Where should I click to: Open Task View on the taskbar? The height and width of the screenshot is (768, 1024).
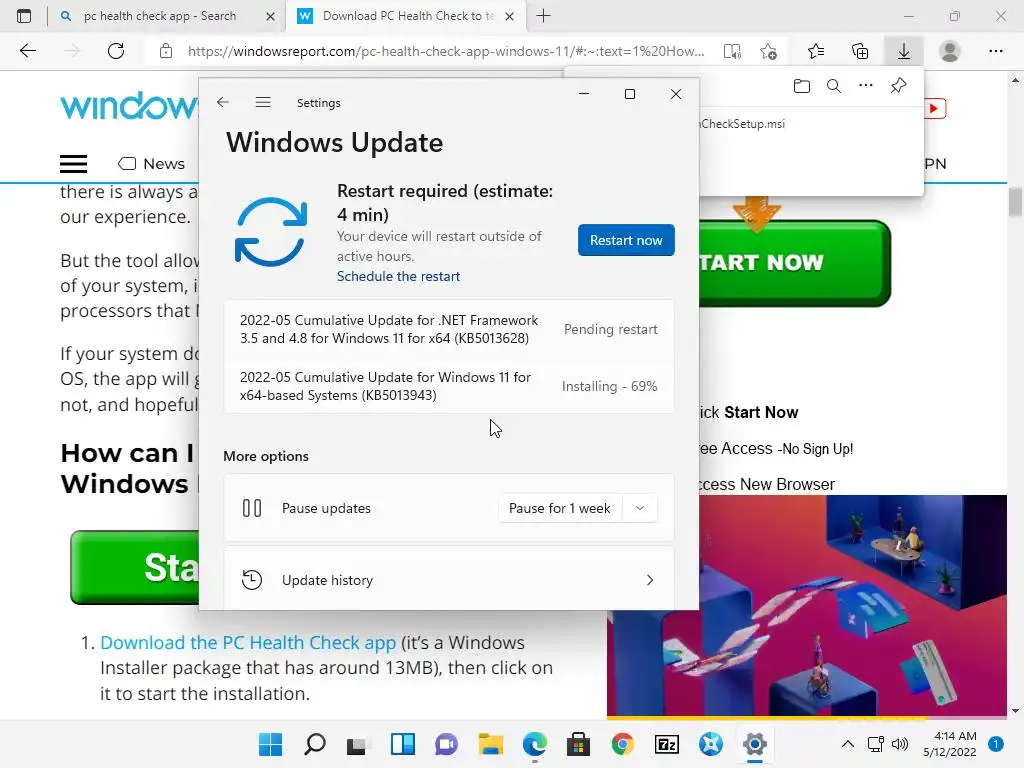tap(357, 744)
